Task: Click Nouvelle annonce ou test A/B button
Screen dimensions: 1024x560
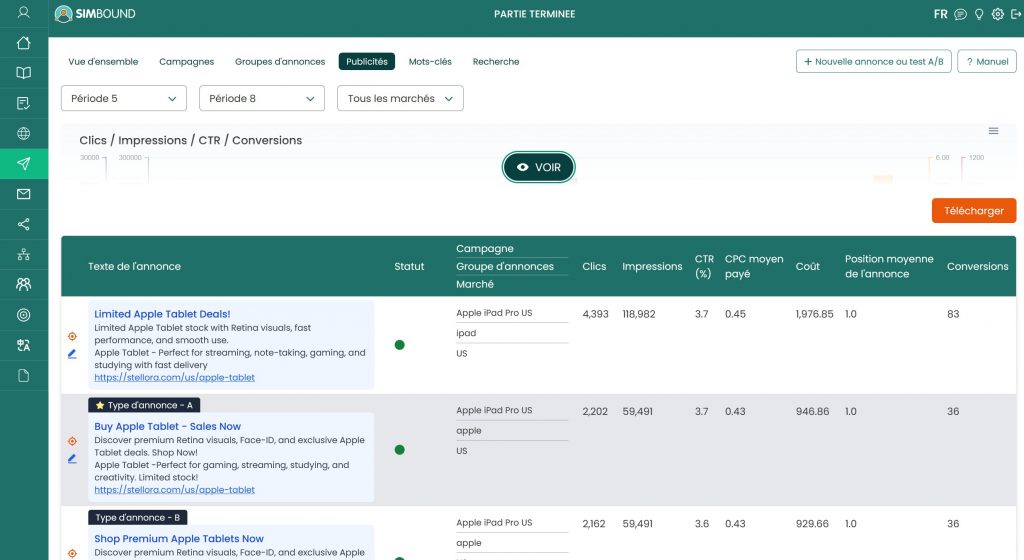Action: 874,61
